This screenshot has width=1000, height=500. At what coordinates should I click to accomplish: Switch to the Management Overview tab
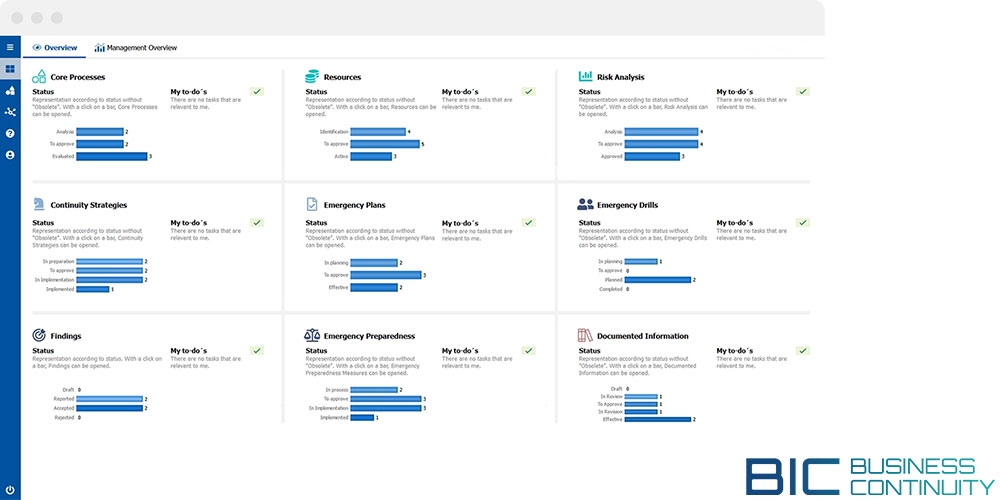tap(136, 48)
